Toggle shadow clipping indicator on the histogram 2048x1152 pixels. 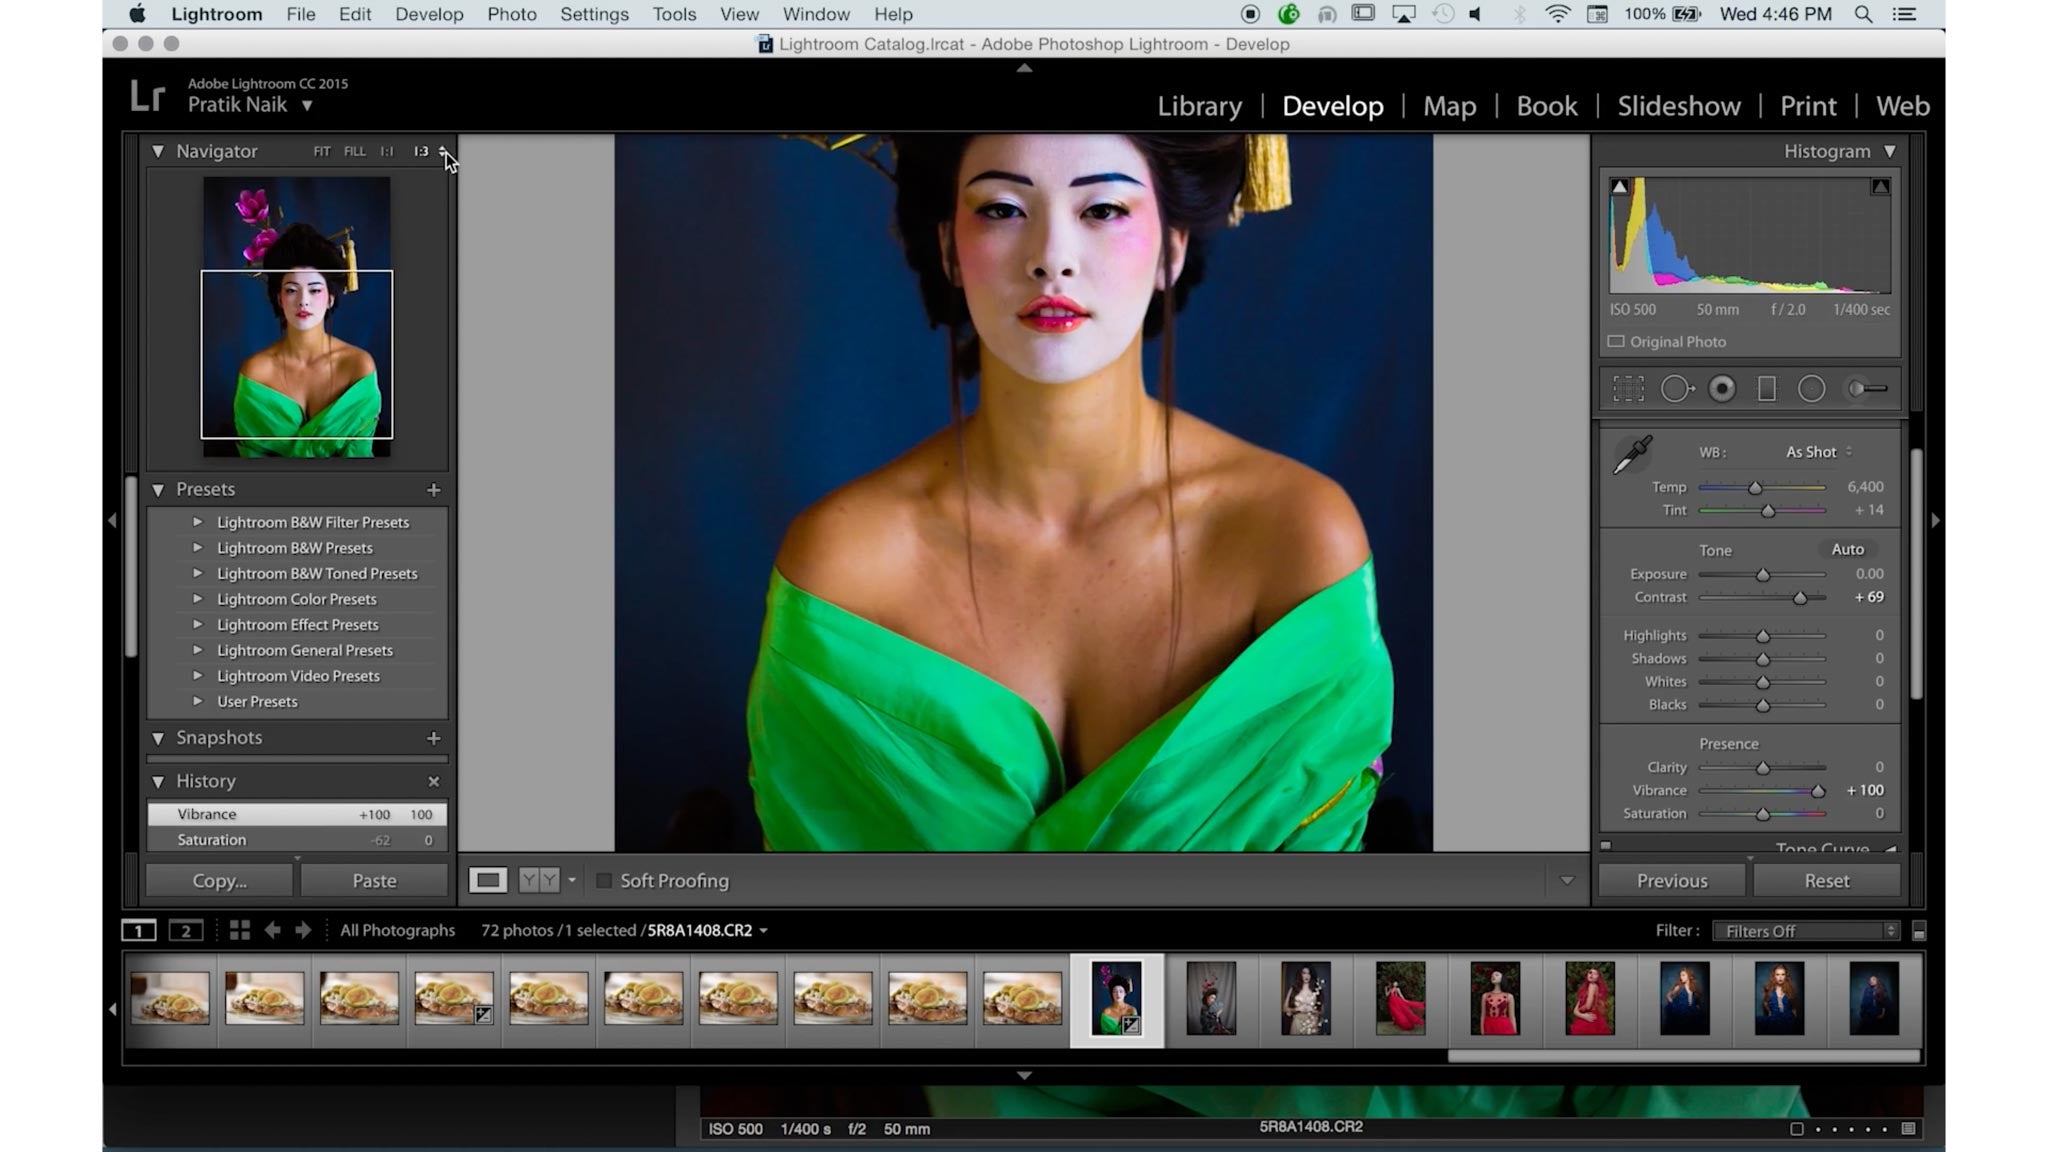point(1621,184)
